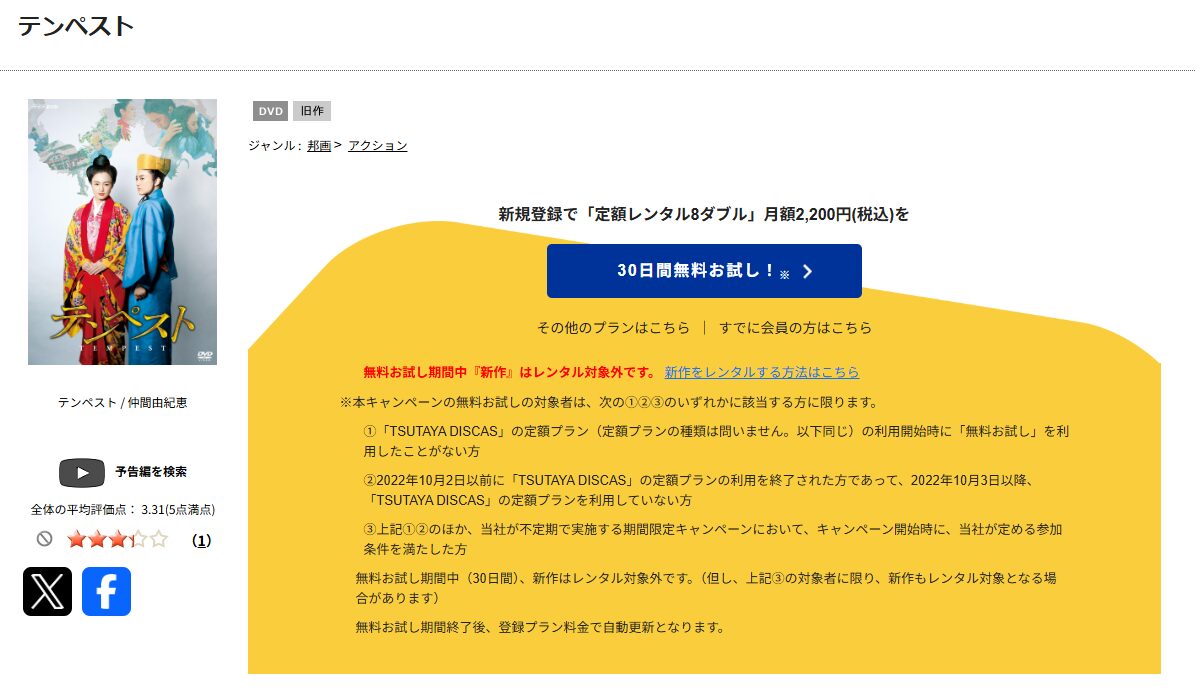Image resolution: width=1196 pixels, height=692 pixels.
Task: Click the 全体の平均評価点 3.31 text
Action: point(123,510)
